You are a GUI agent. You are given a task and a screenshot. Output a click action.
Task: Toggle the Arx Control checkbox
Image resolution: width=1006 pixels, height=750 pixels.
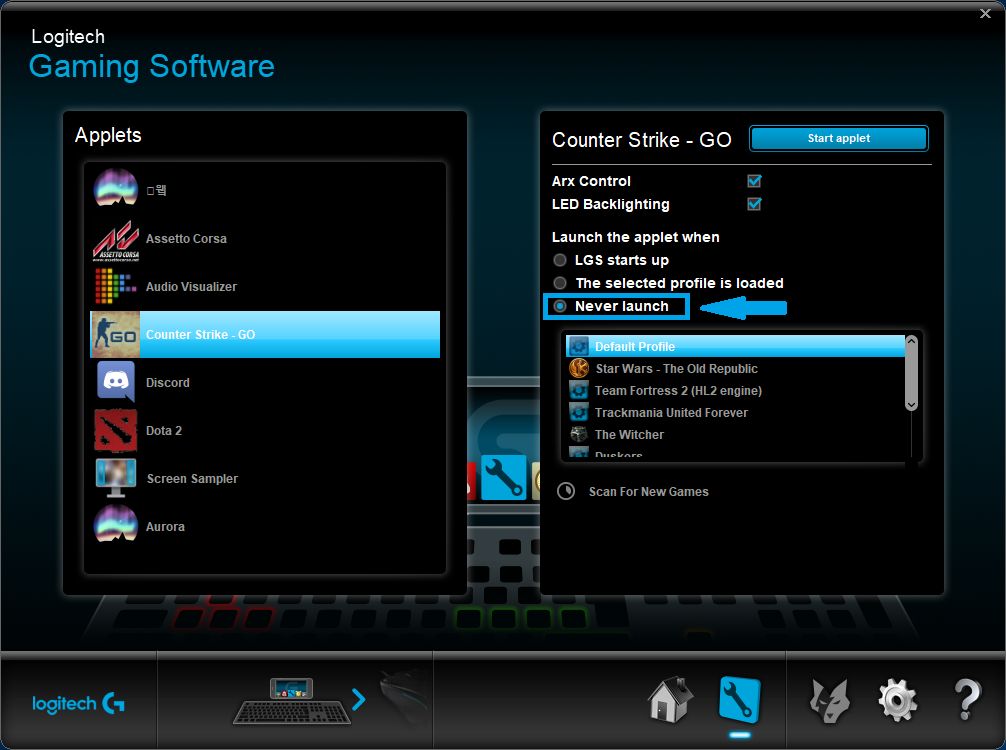754,181
